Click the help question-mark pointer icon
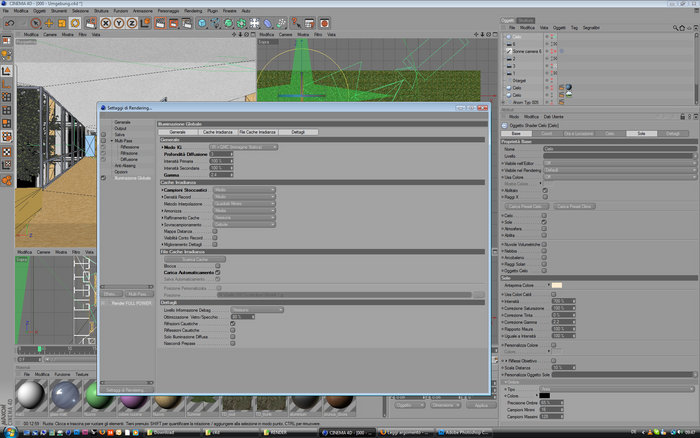This screenshot has width=700, height=438. [x=296, y=22]
